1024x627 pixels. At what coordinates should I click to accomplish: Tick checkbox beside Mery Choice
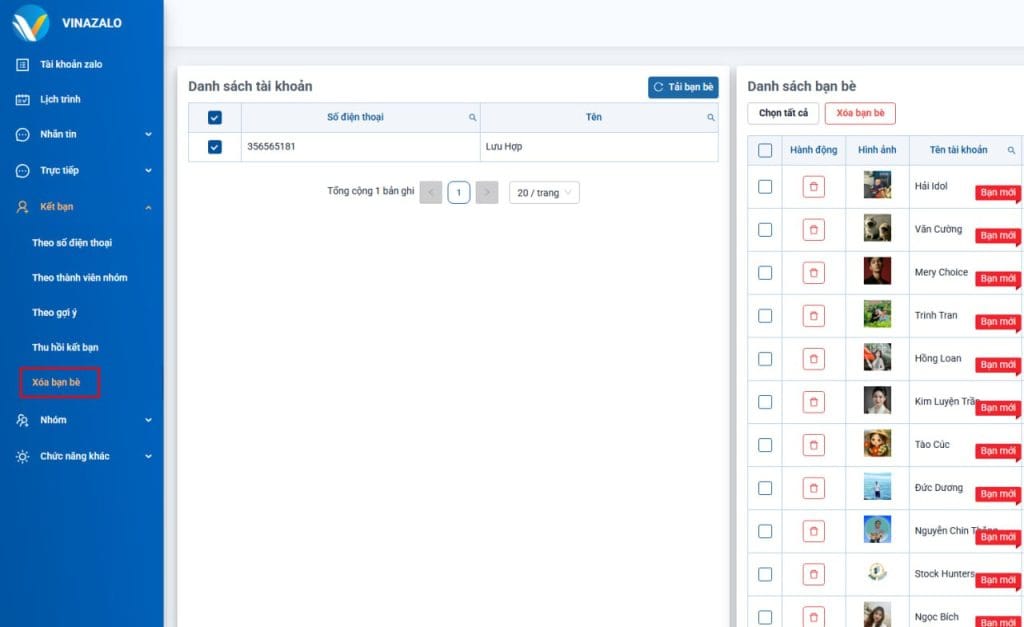[x=765, y=273]
